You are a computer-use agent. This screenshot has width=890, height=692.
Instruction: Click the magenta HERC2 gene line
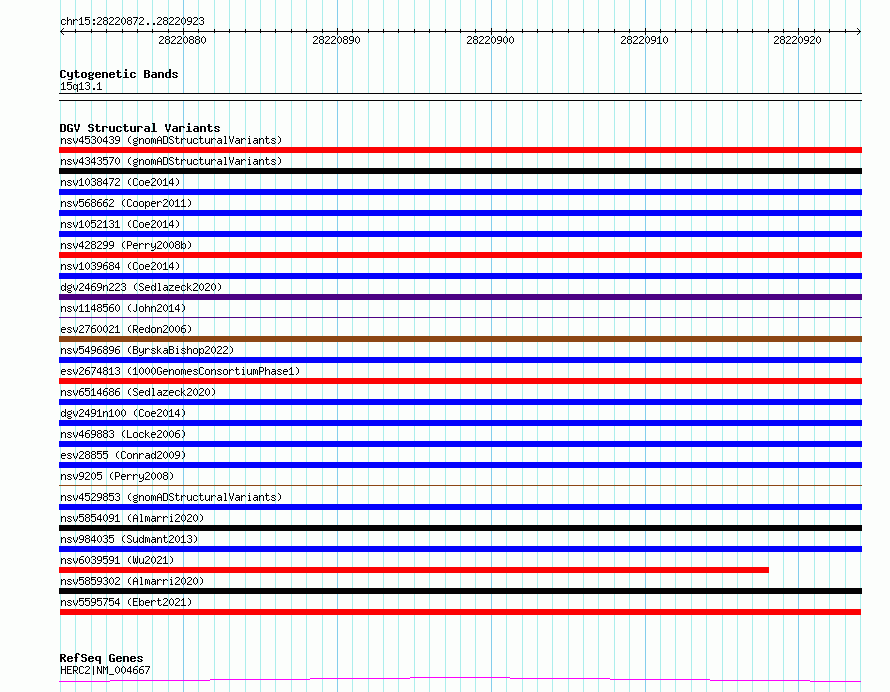[x=460, y=680]
